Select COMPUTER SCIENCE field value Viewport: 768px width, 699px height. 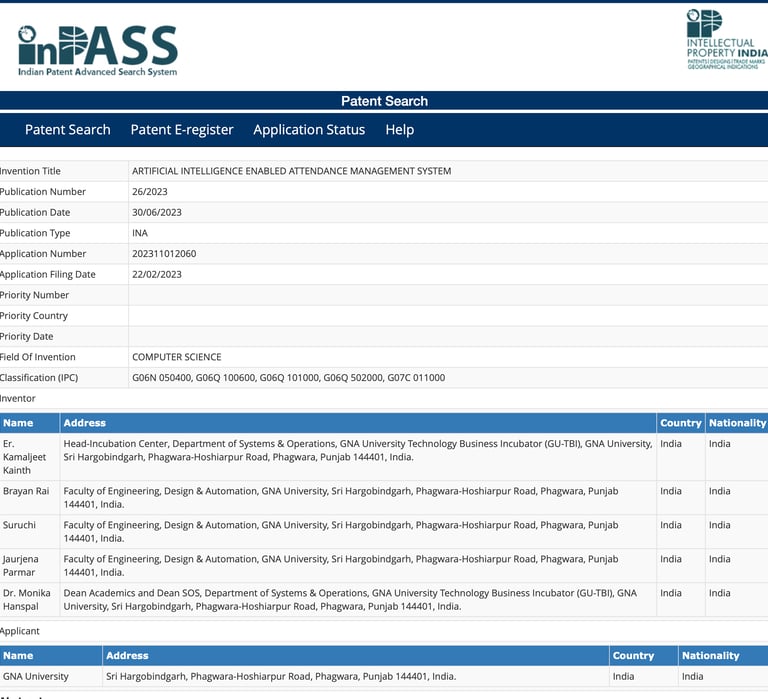click(176, 357)
